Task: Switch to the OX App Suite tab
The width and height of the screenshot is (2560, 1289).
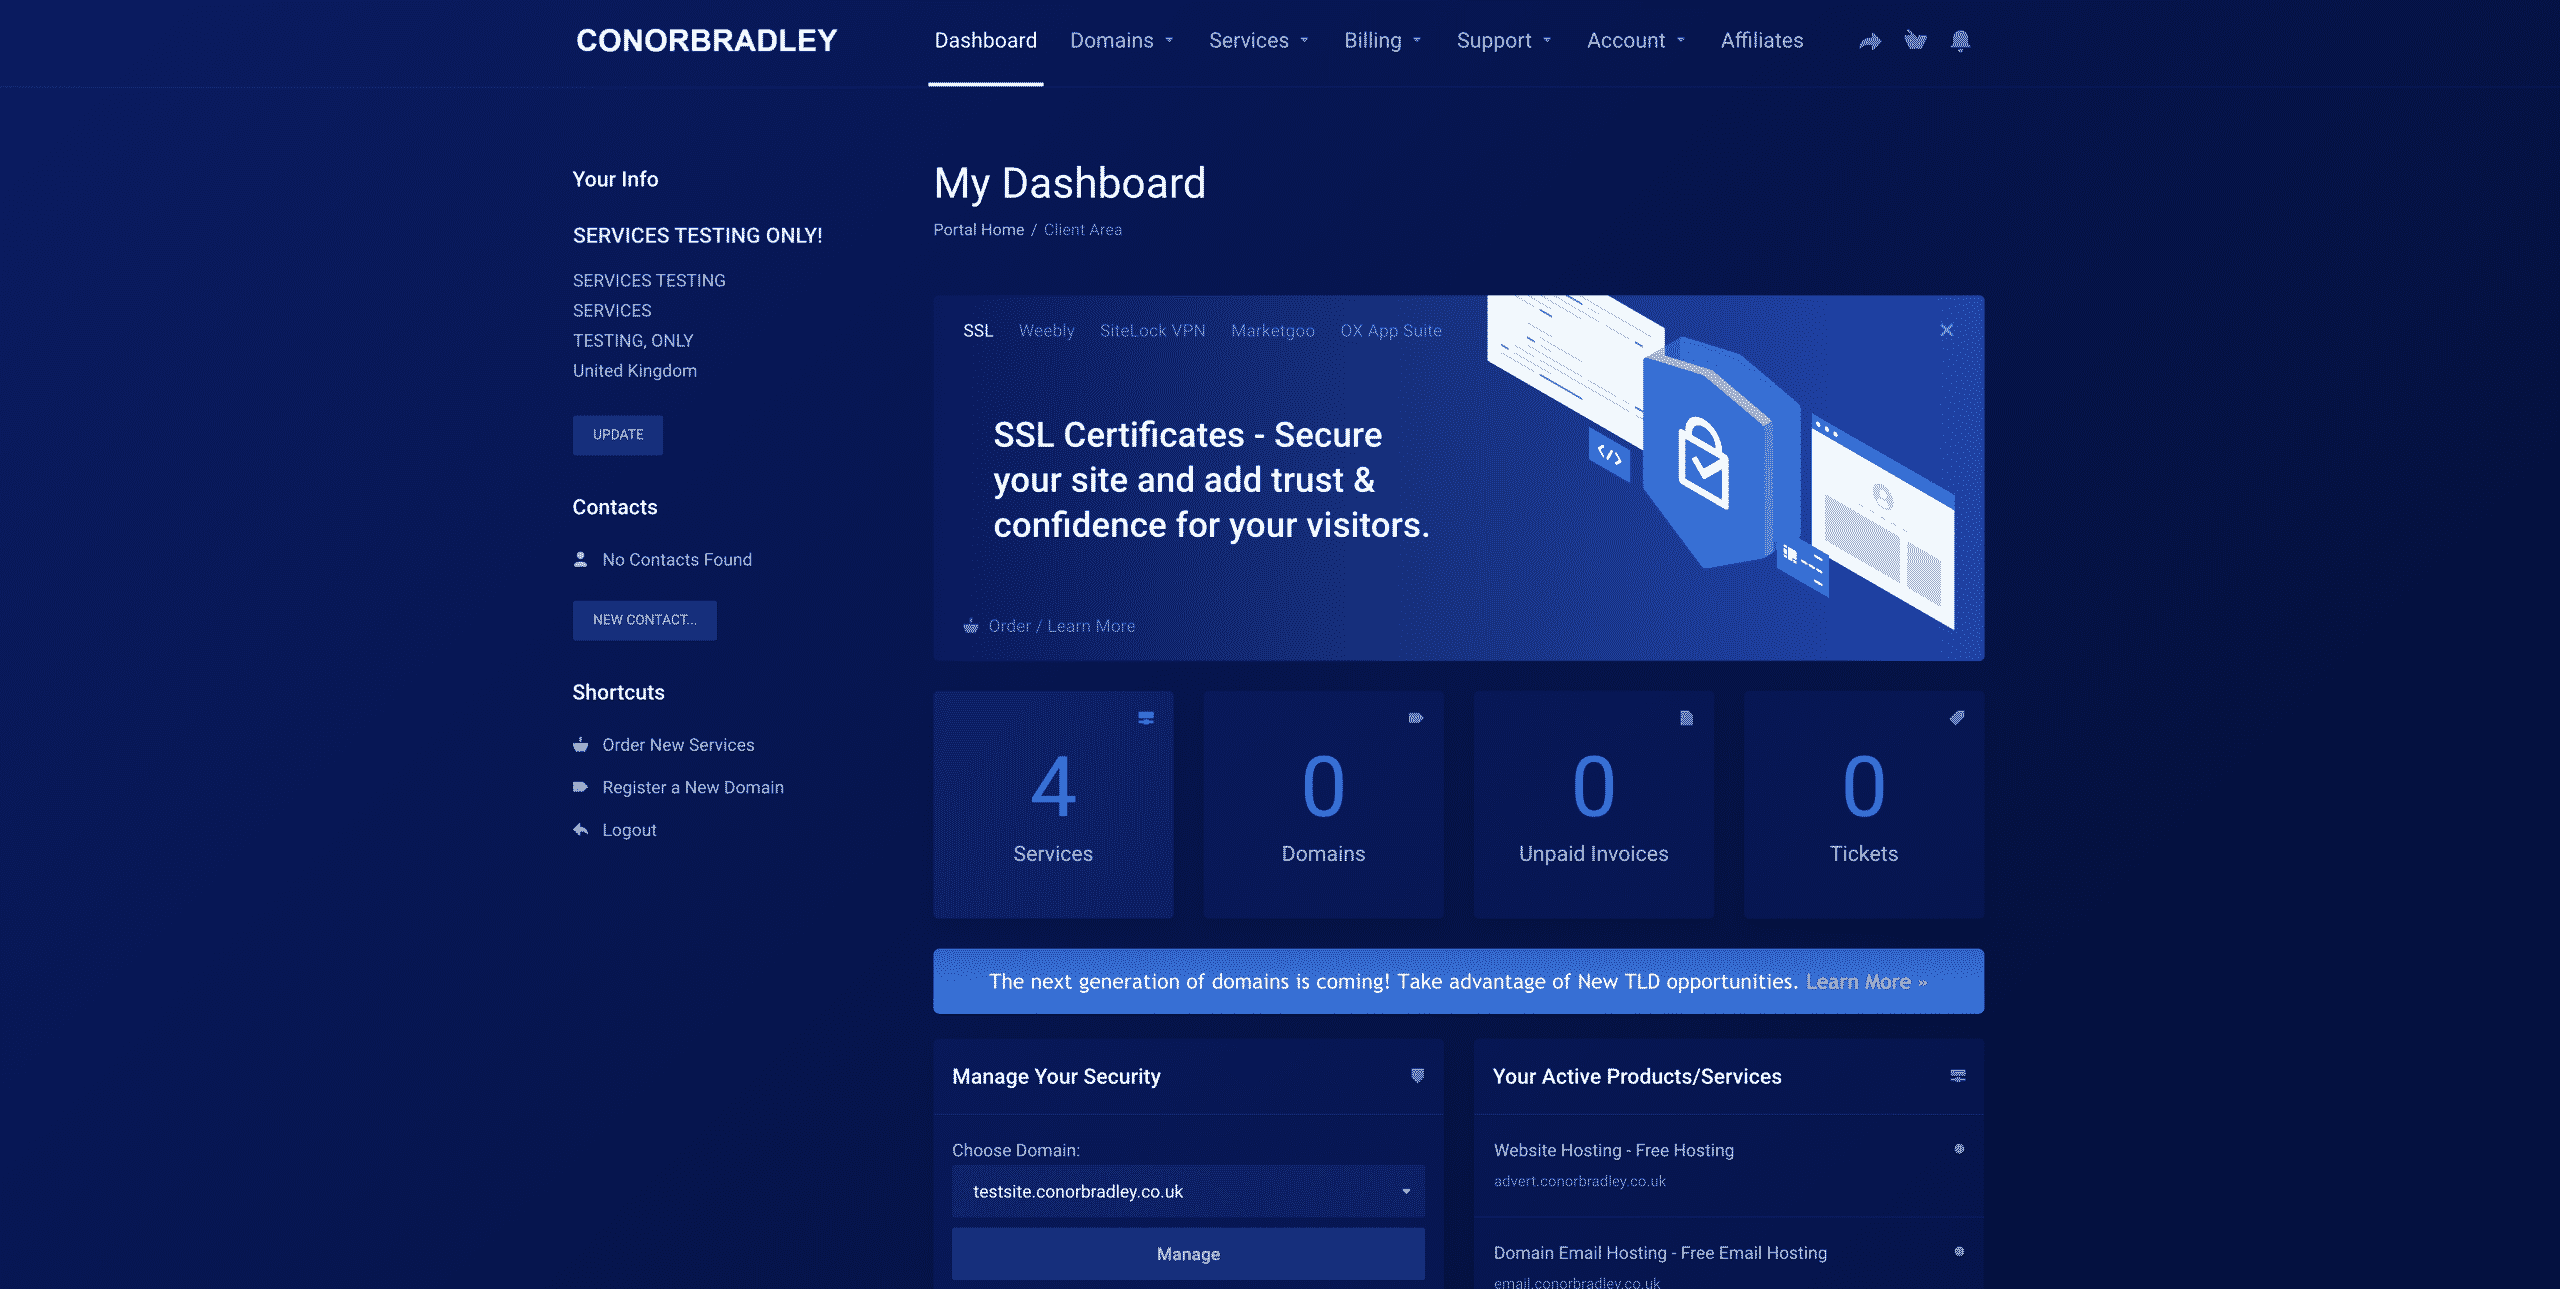Action: tap(1391, 331)
